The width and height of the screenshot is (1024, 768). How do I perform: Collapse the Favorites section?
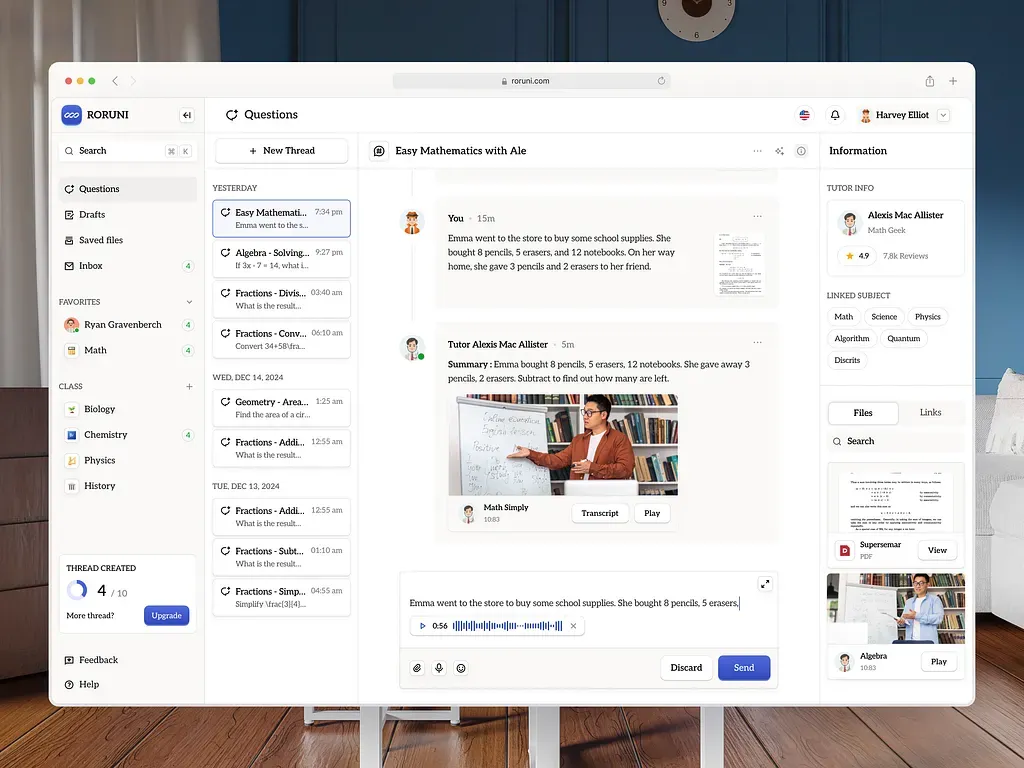[x=189, y=302]
